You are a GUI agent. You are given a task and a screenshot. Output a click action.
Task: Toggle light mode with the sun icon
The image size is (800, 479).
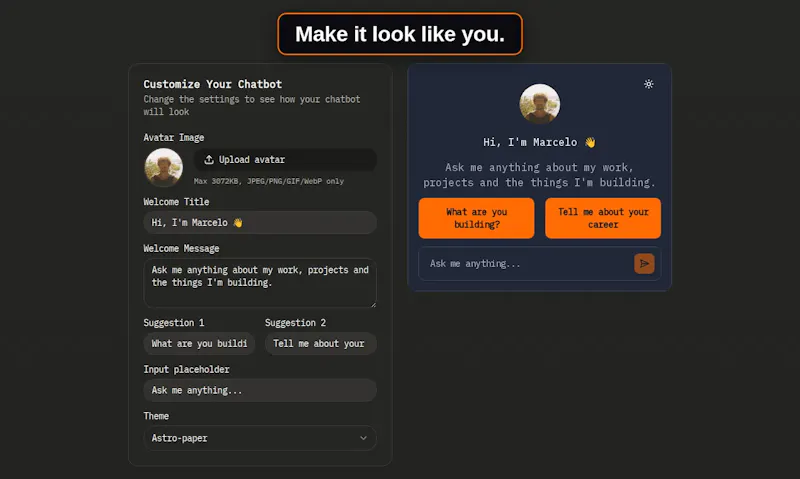tap(648, 84)
